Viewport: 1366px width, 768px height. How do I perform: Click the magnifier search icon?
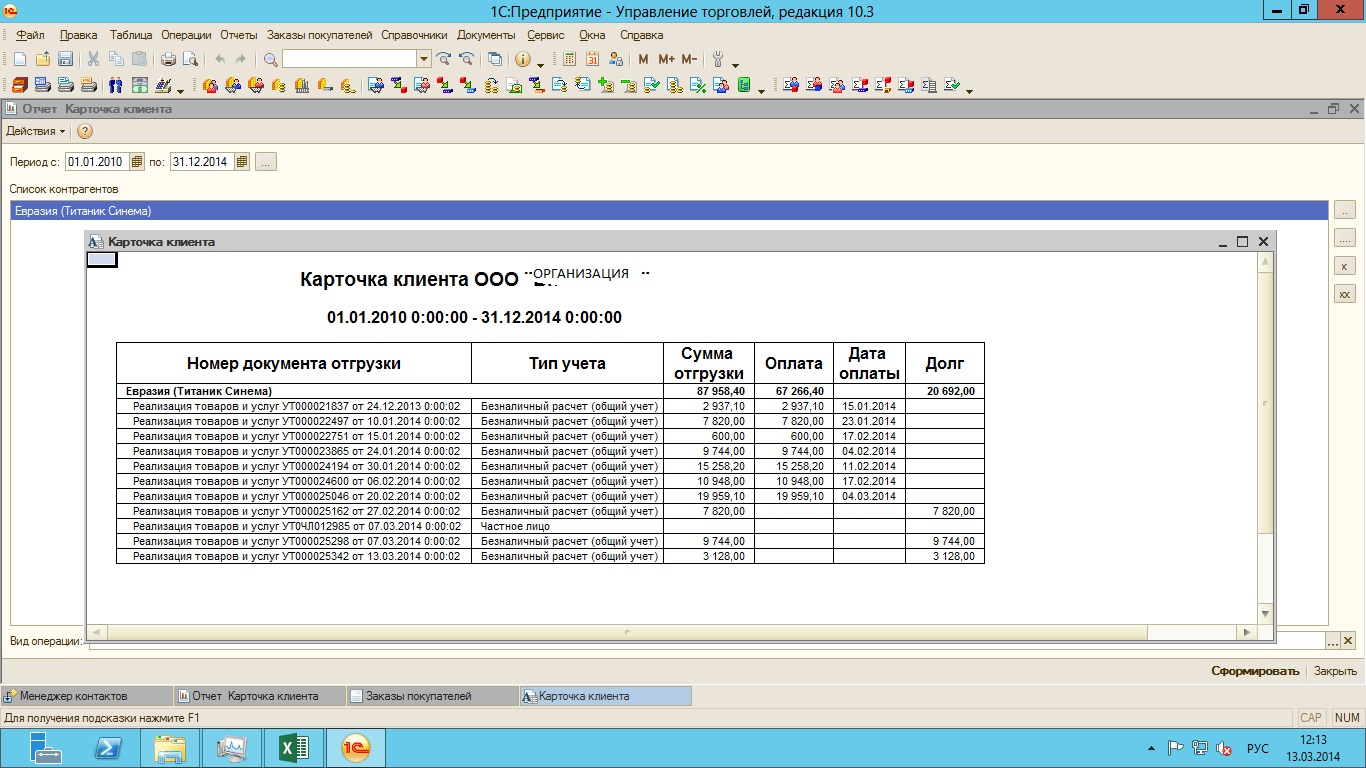(270, 60)
